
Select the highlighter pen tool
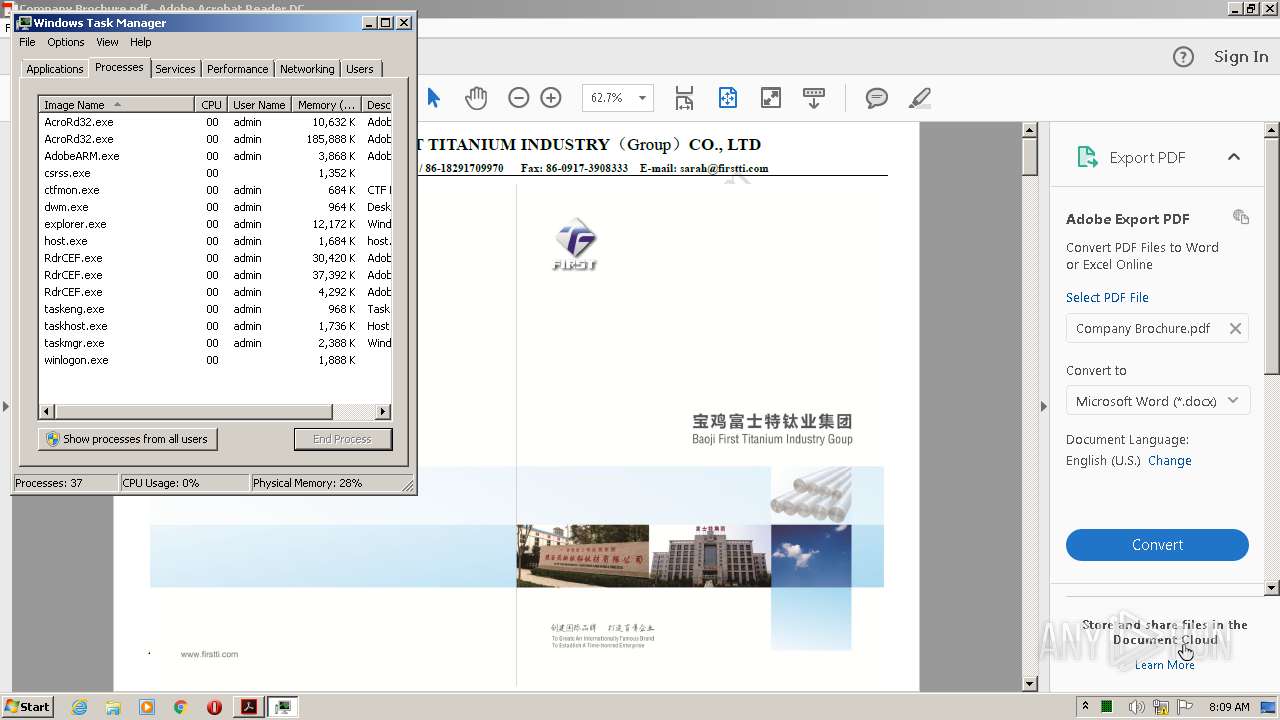click(920, 97)
